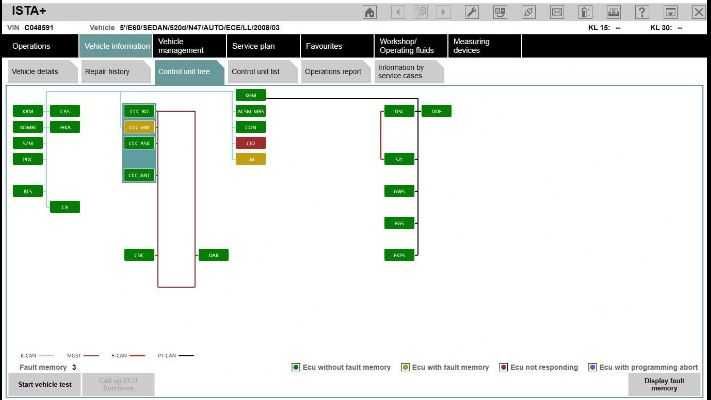The image size is (711, 400).
Task: Click the 'Ecu not responding' legend entry
Action: [x=539, y=367]
